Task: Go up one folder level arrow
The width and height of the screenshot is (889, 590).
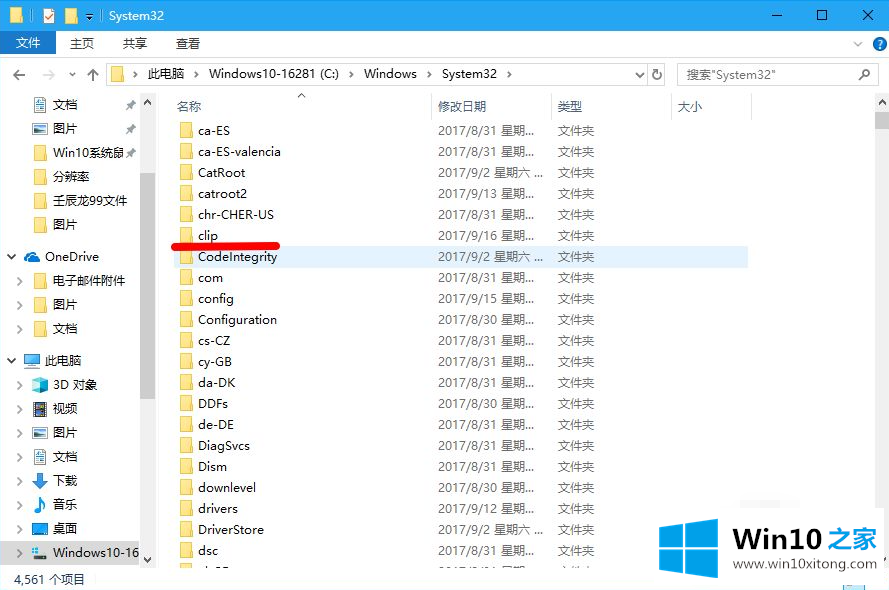Action: [93, 75]
